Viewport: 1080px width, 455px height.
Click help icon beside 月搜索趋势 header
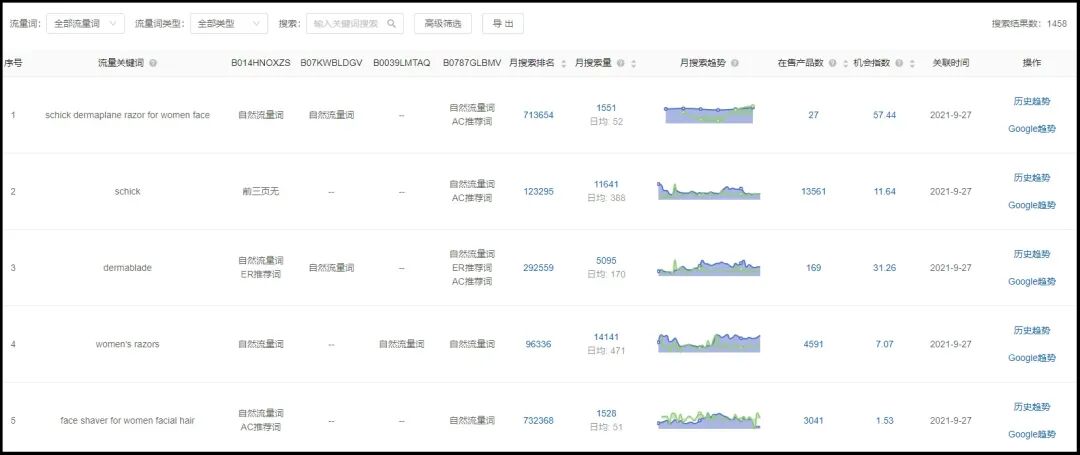point(735,63)
